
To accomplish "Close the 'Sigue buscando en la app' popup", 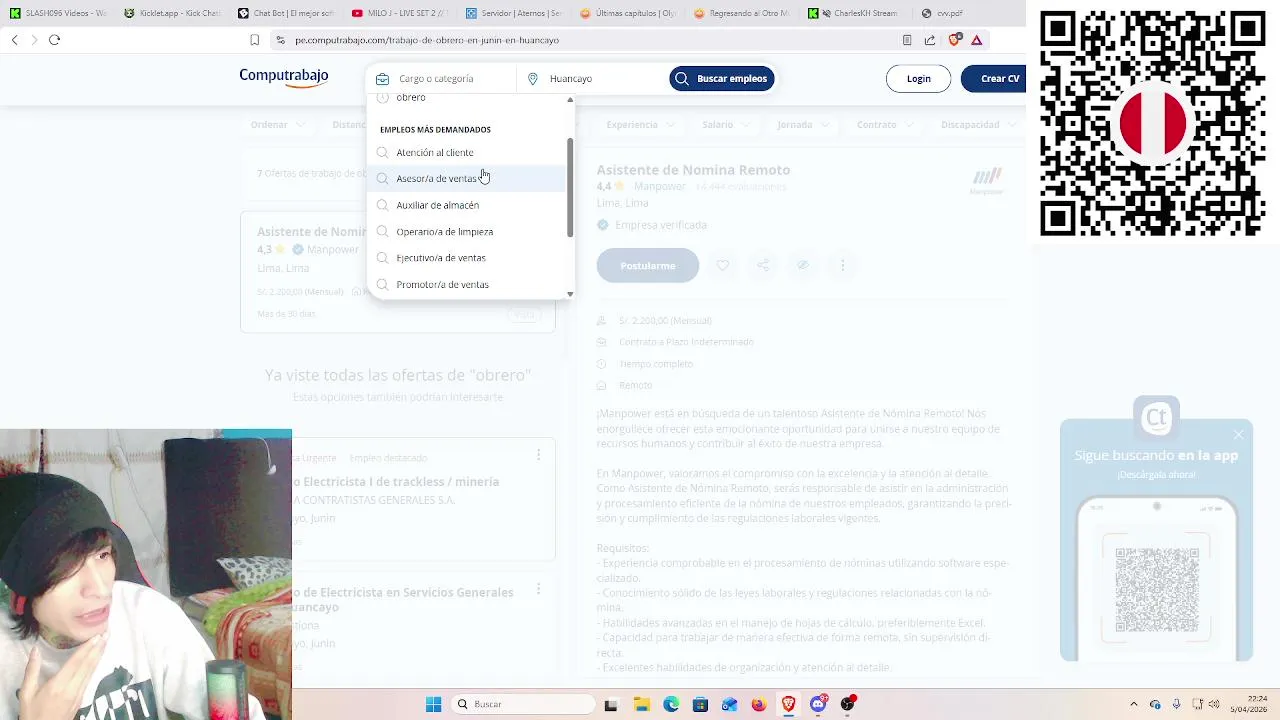I will point(1238,434).
